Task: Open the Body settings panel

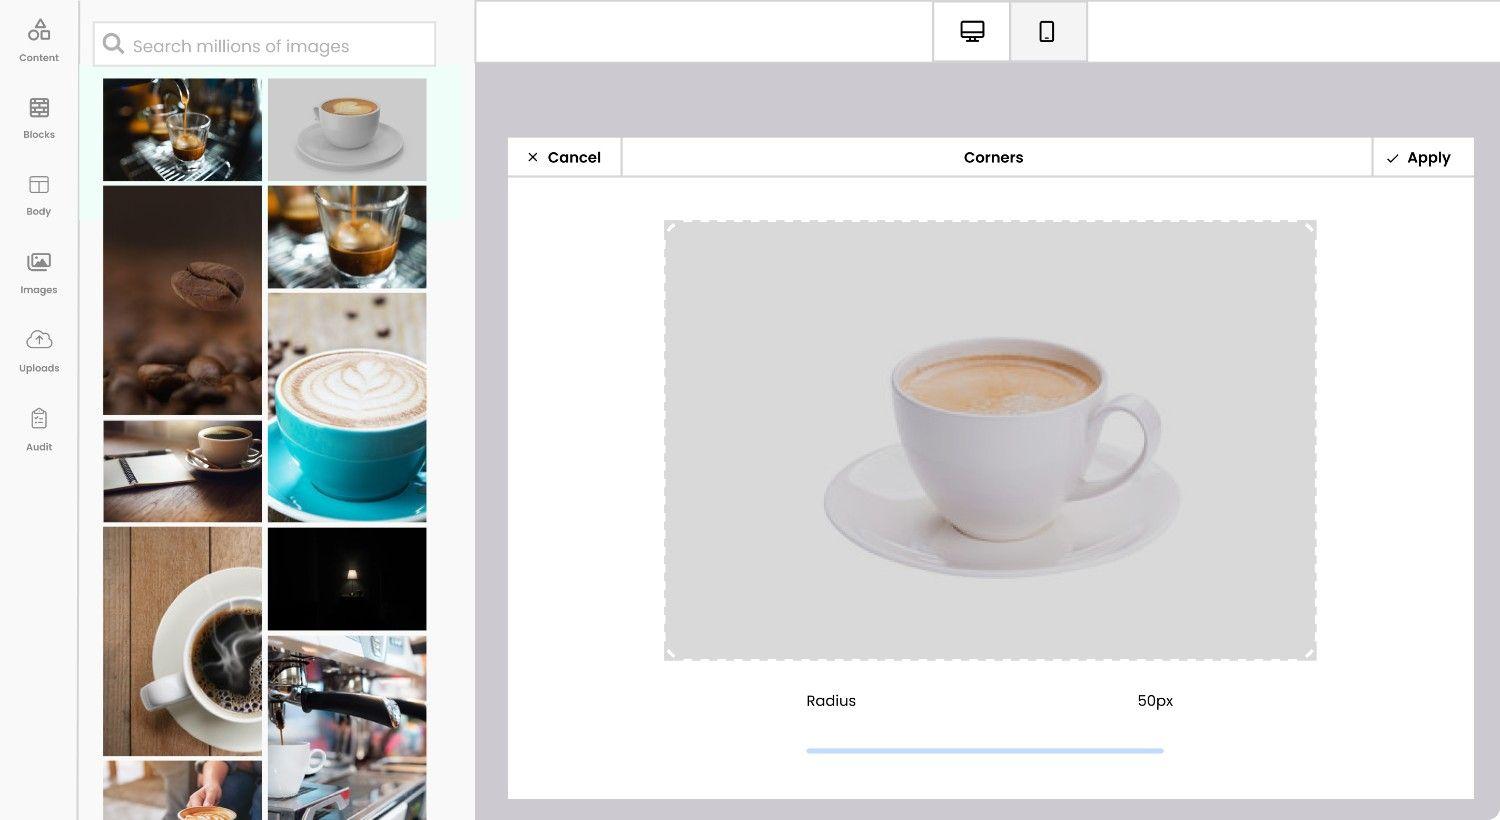Action: pyautogui.click(x=38, y=195)
